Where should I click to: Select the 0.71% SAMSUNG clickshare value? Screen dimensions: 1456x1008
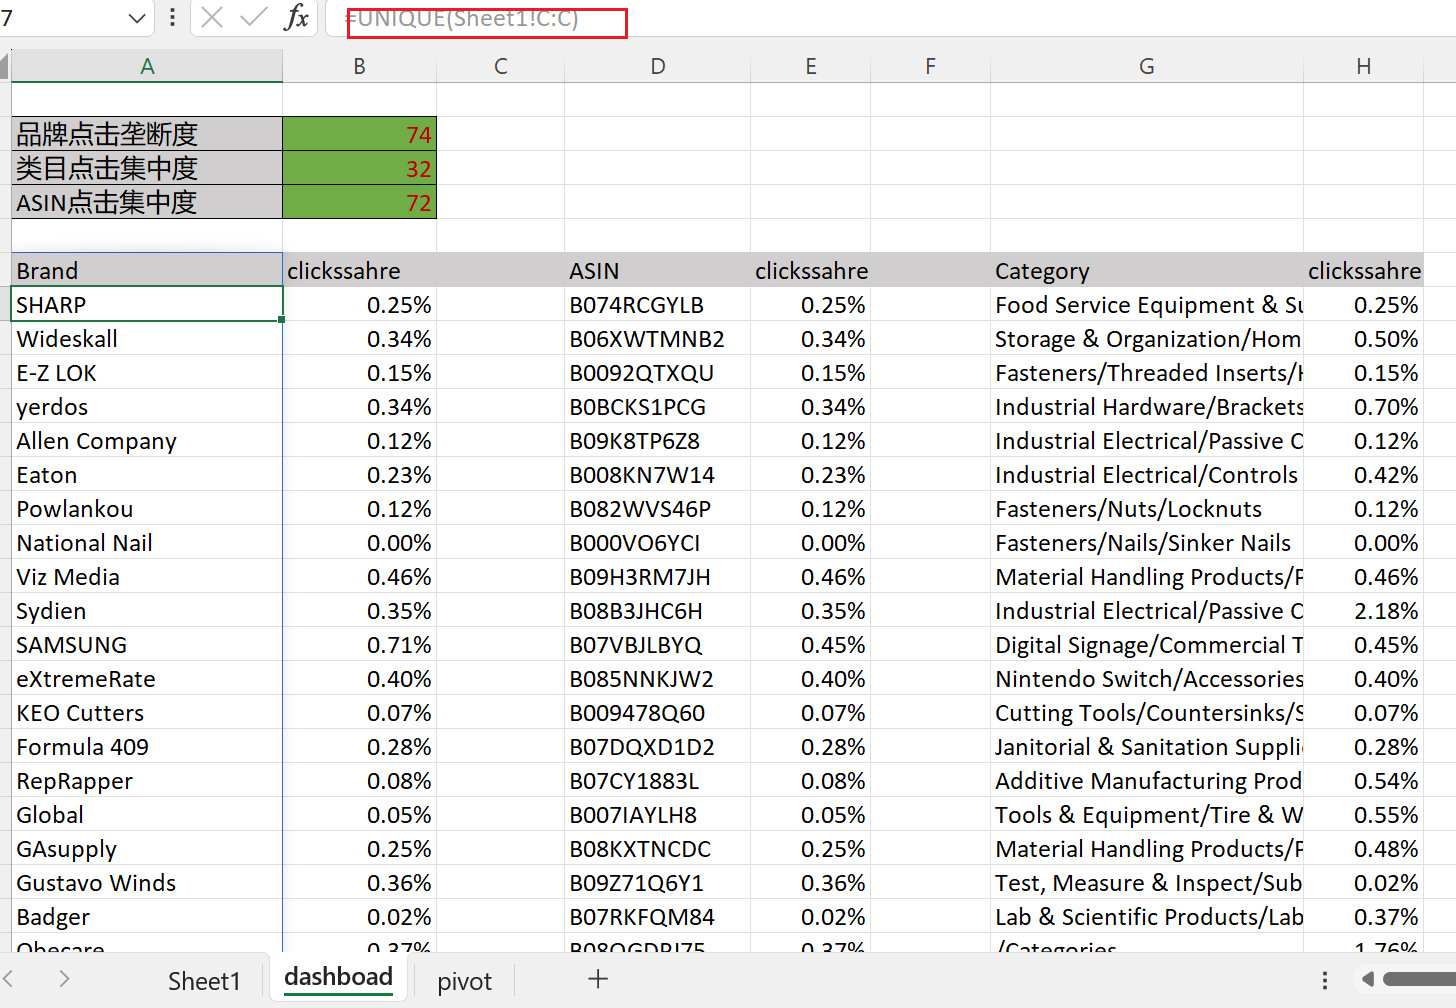360,644
